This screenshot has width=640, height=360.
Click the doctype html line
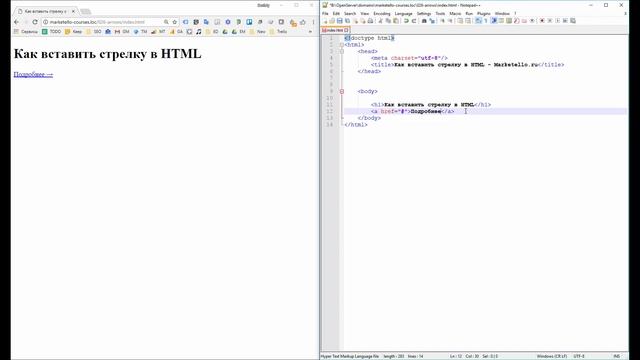click(x=369, y=38)
